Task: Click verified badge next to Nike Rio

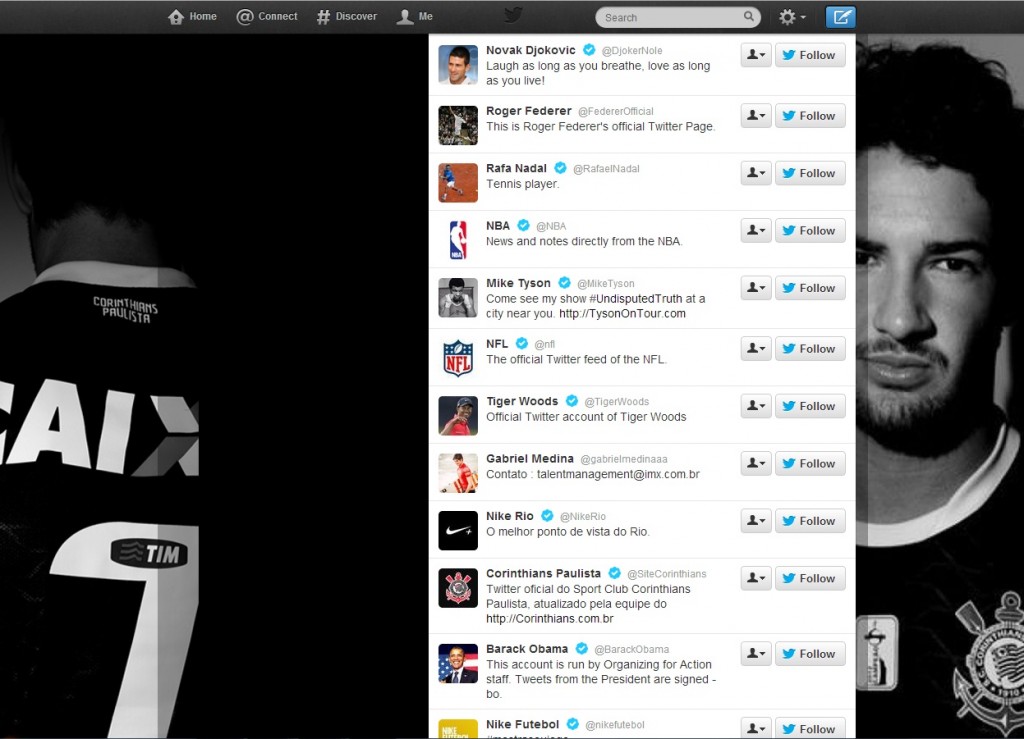Action: click(x=547, y=516)
